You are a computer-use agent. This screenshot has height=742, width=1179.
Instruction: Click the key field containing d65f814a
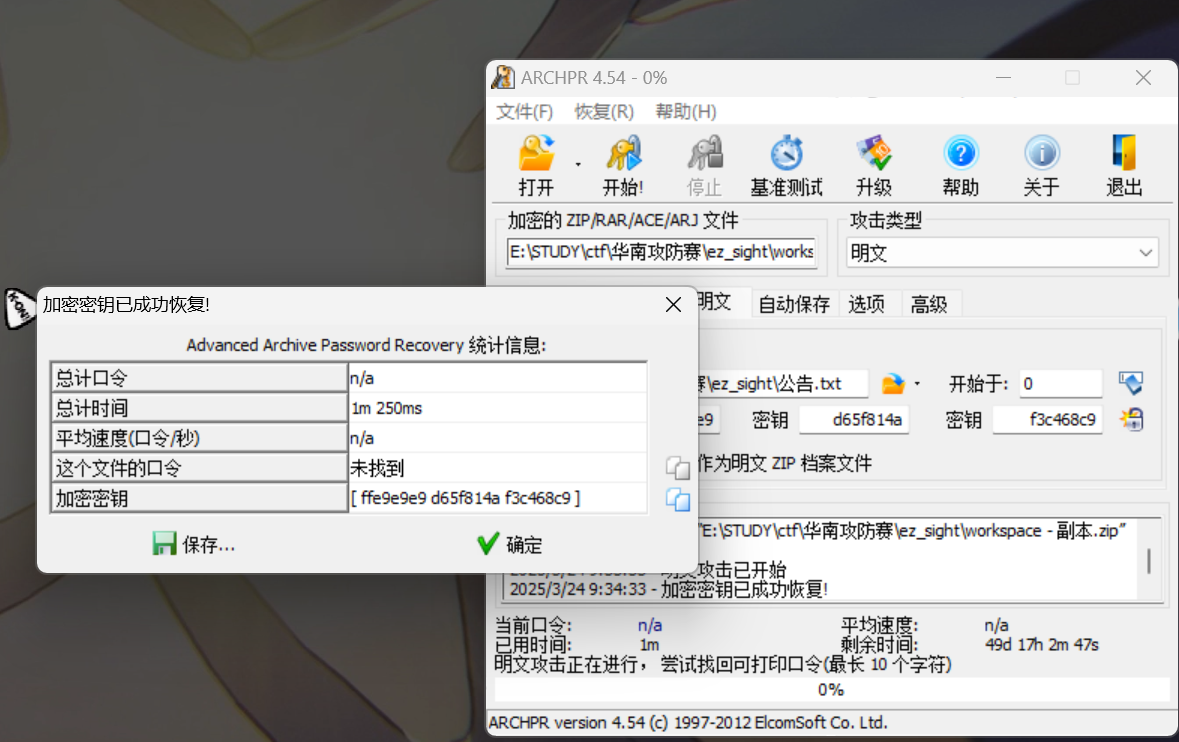click(x=854, y=419)
